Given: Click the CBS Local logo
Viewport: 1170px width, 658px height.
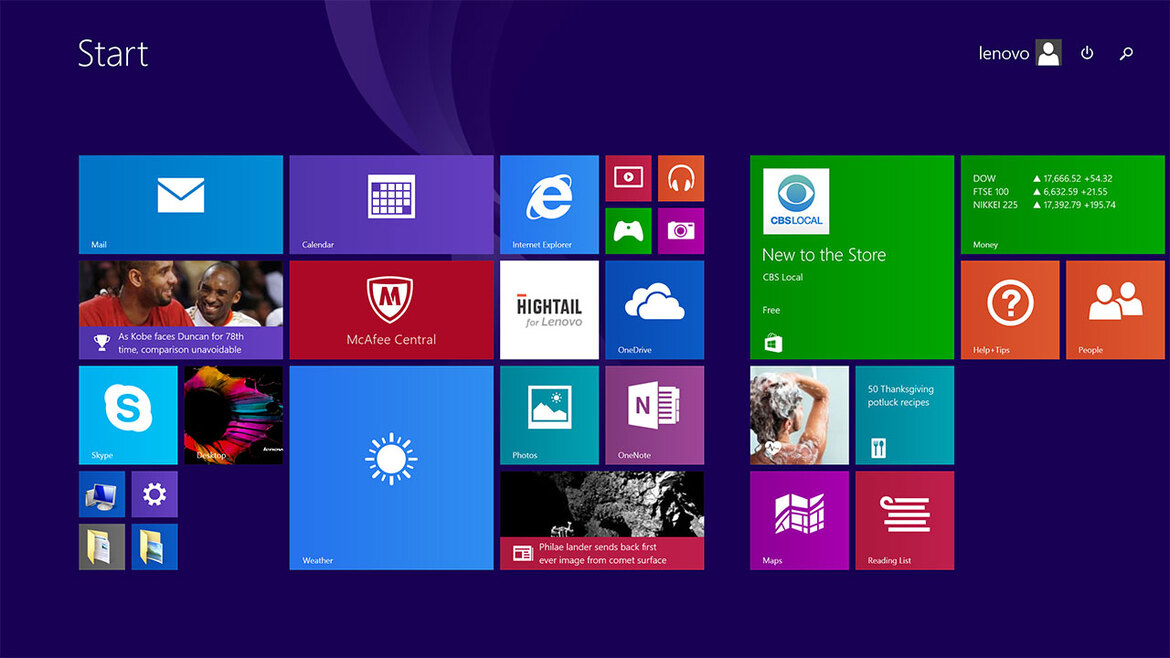Looking at the screenshot, I should (x=795, y=201).
